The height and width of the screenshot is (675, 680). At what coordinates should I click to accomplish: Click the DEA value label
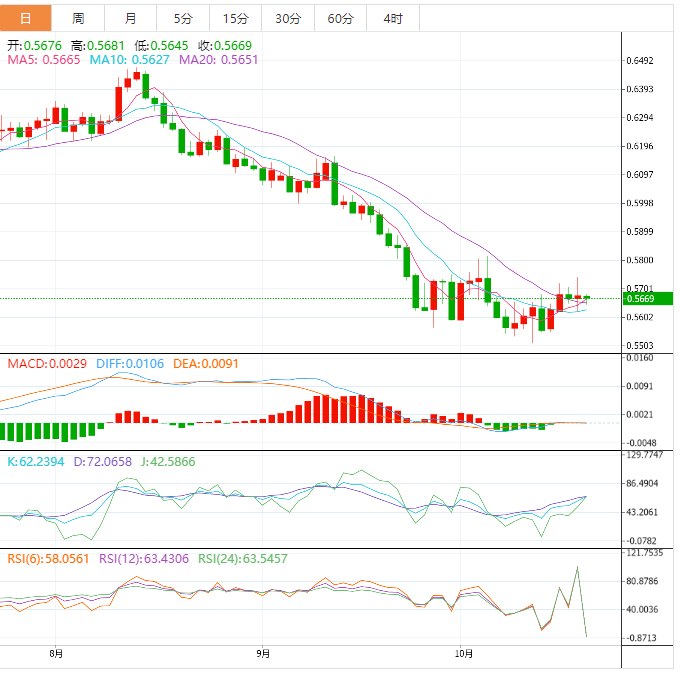205,364
